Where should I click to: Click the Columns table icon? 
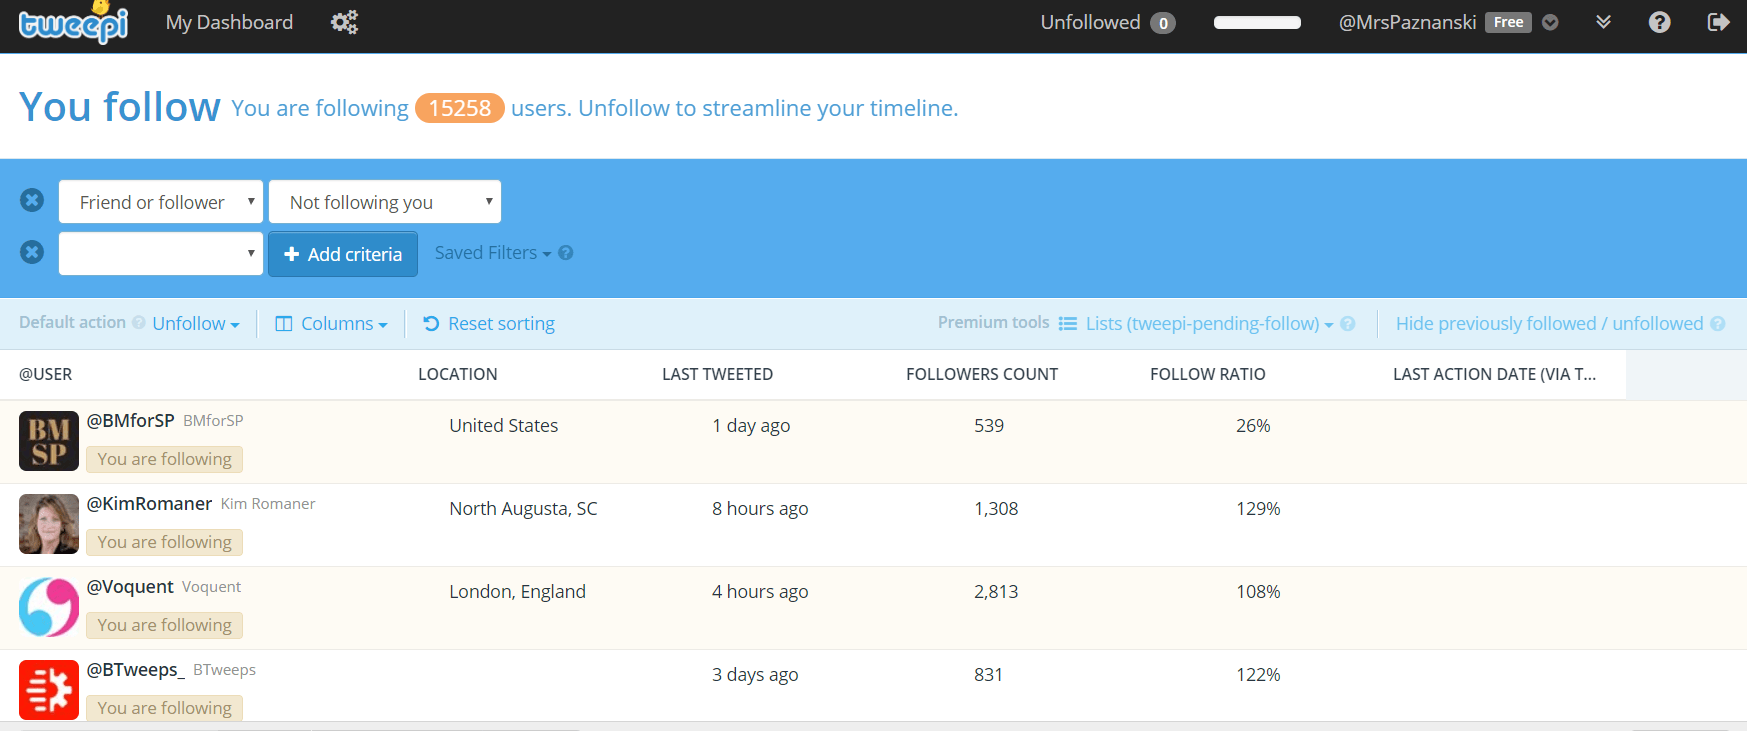pos(284,323)
